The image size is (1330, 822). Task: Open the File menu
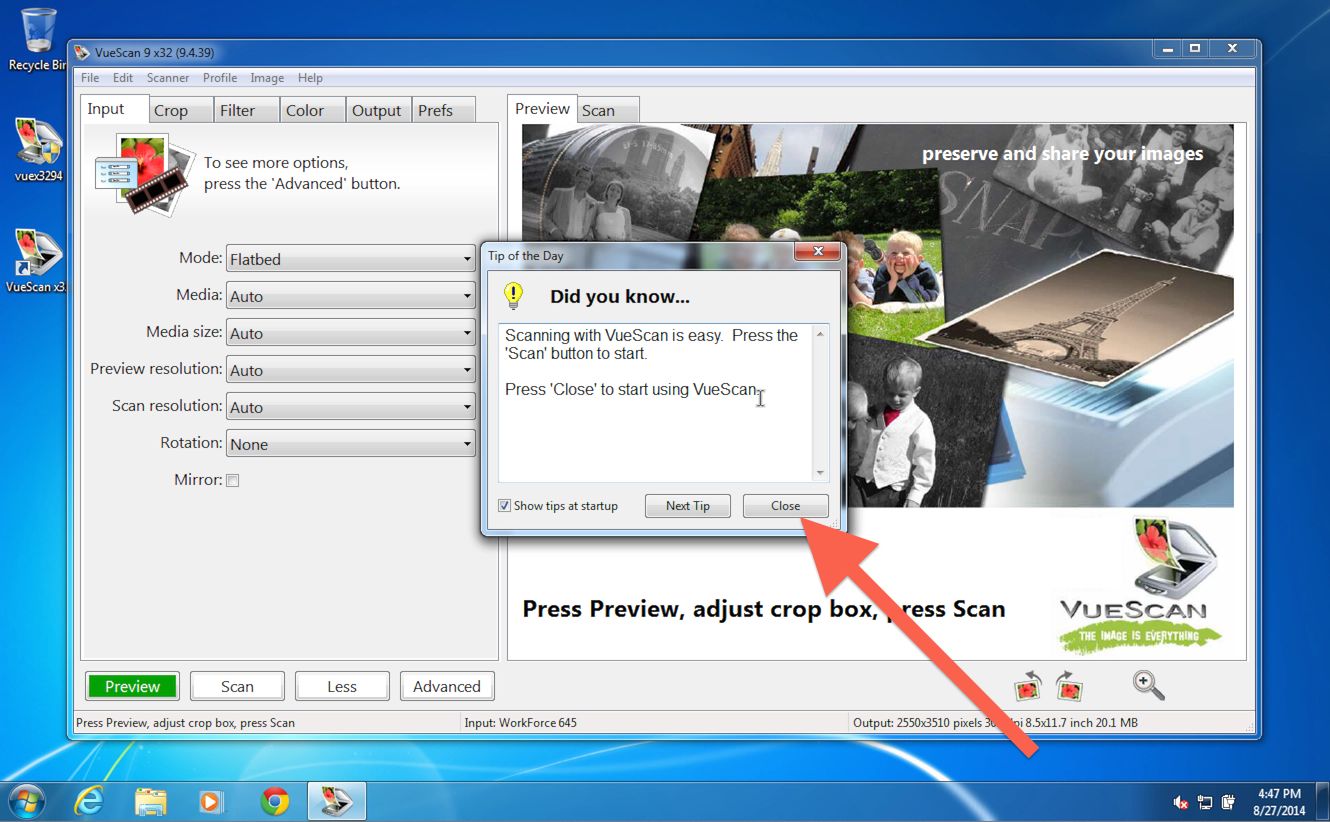pos(90,78)
